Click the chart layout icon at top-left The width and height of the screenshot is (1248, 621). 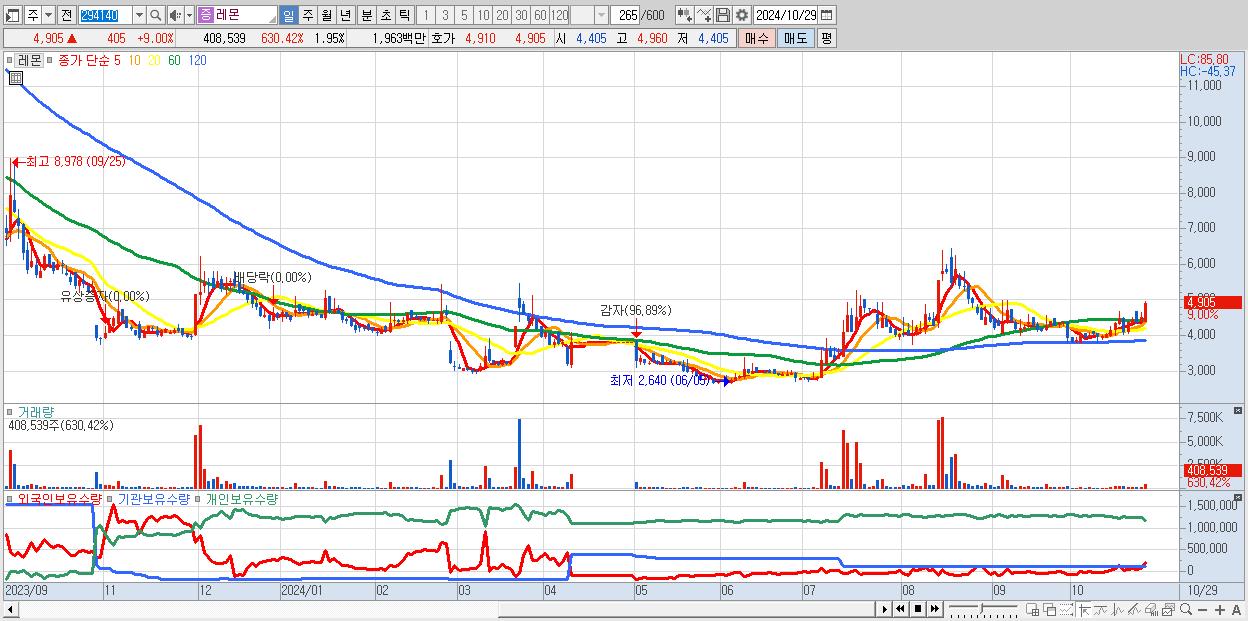13,15
